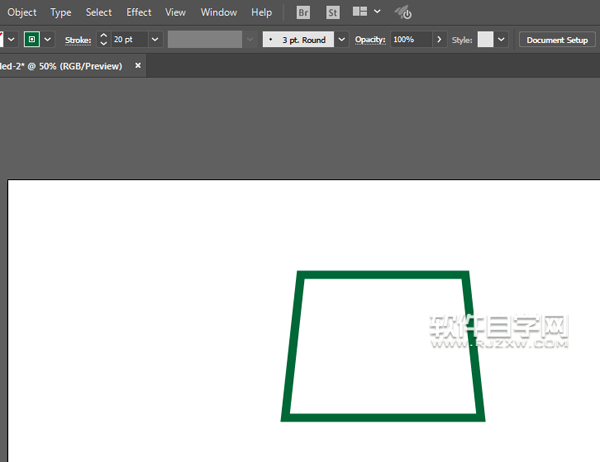Open the Opacity panel link

(370, 39)
